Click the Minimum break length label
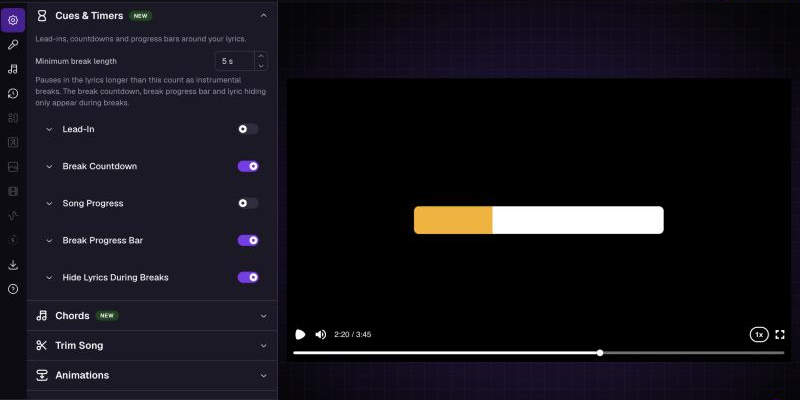 coord(76,61)
